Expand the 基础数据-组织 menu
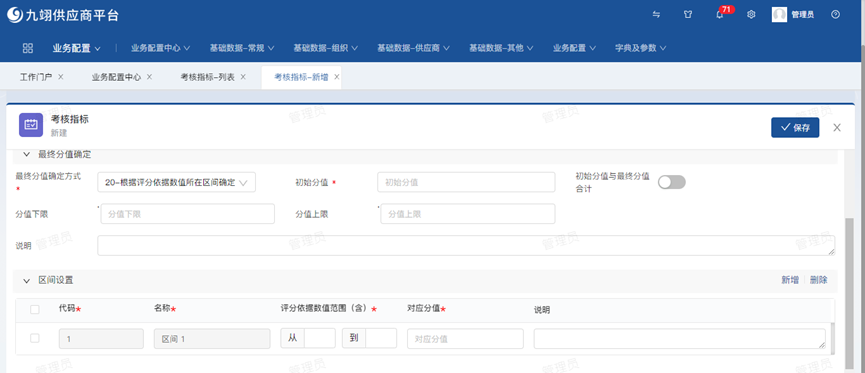Image resolution: width=865 pixels, height=373 pixels. pos(325,48)
